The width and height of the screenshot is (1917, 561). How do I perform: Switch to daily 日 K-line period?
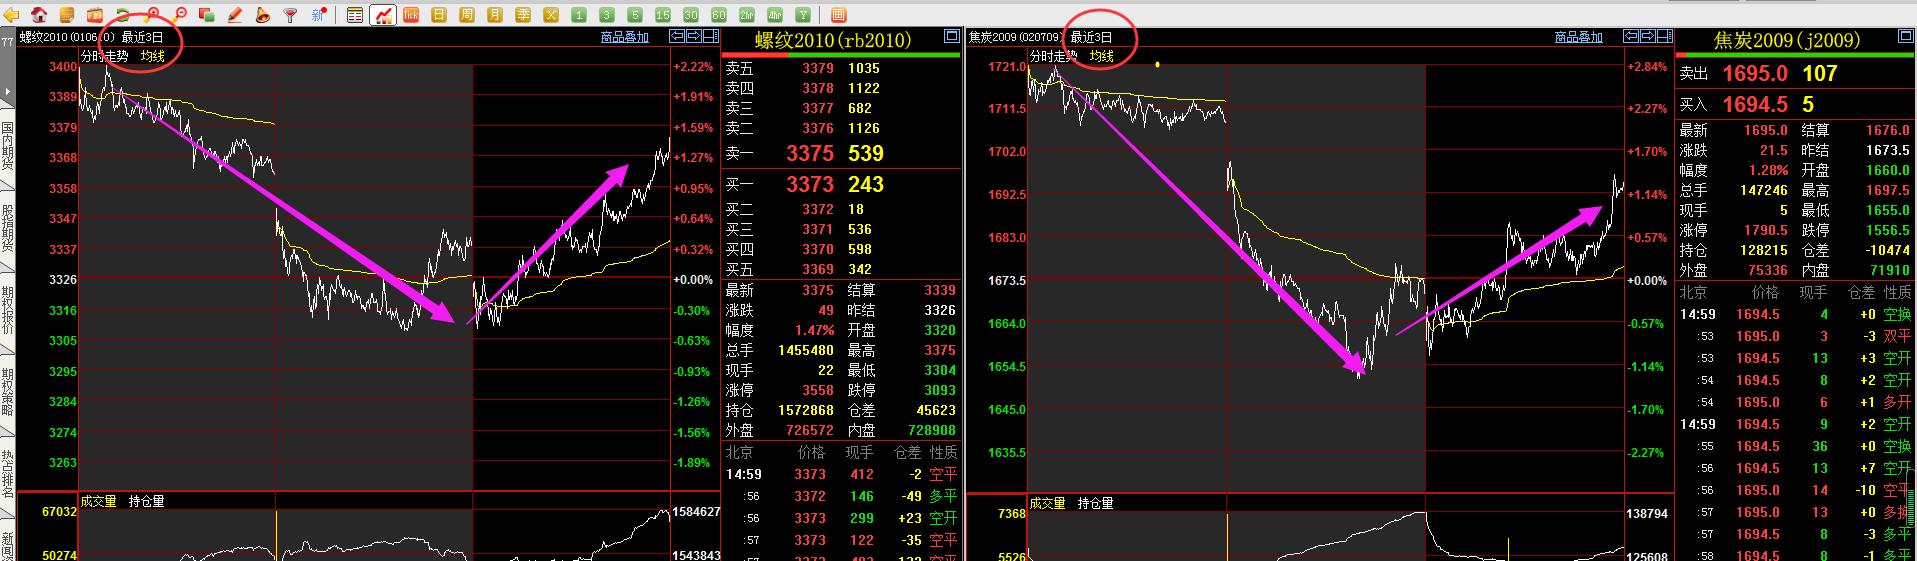click(x=439, y=15)
